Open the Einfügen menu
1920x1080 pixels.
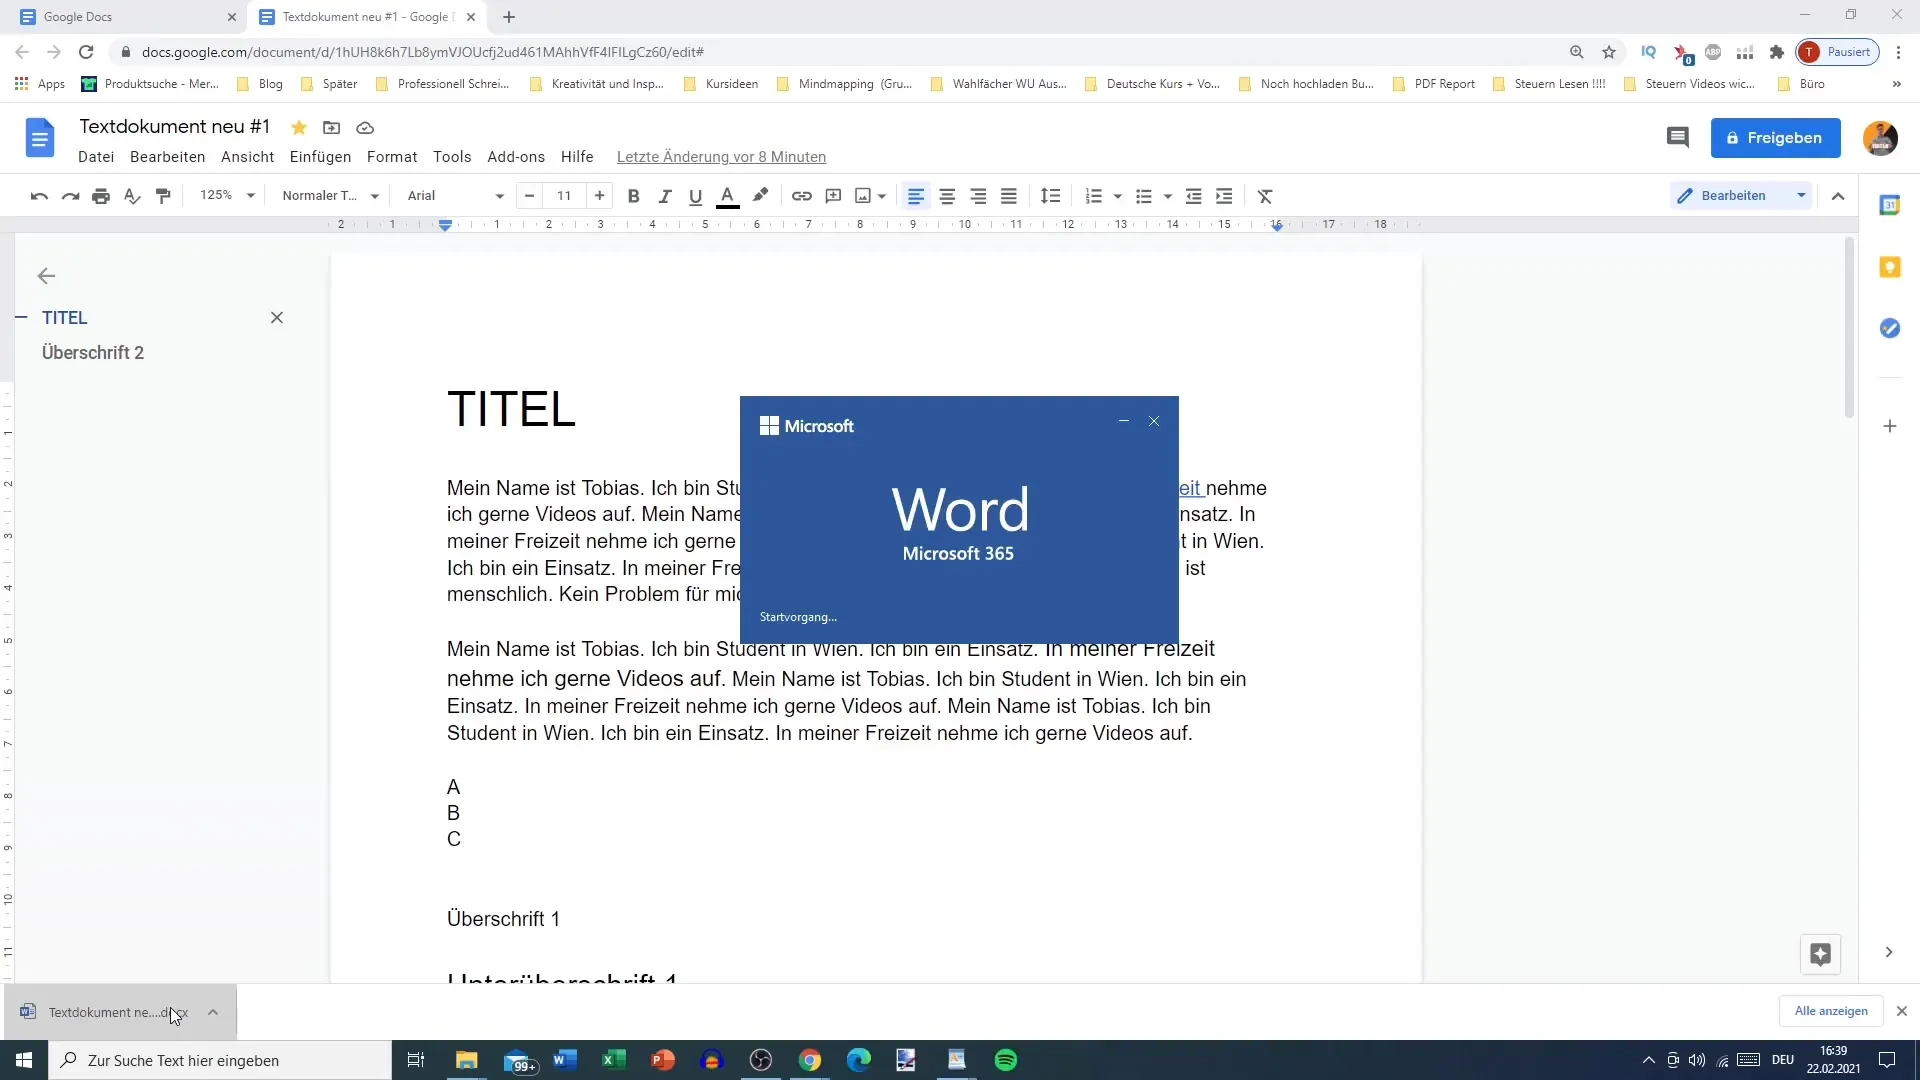[320, 157]
